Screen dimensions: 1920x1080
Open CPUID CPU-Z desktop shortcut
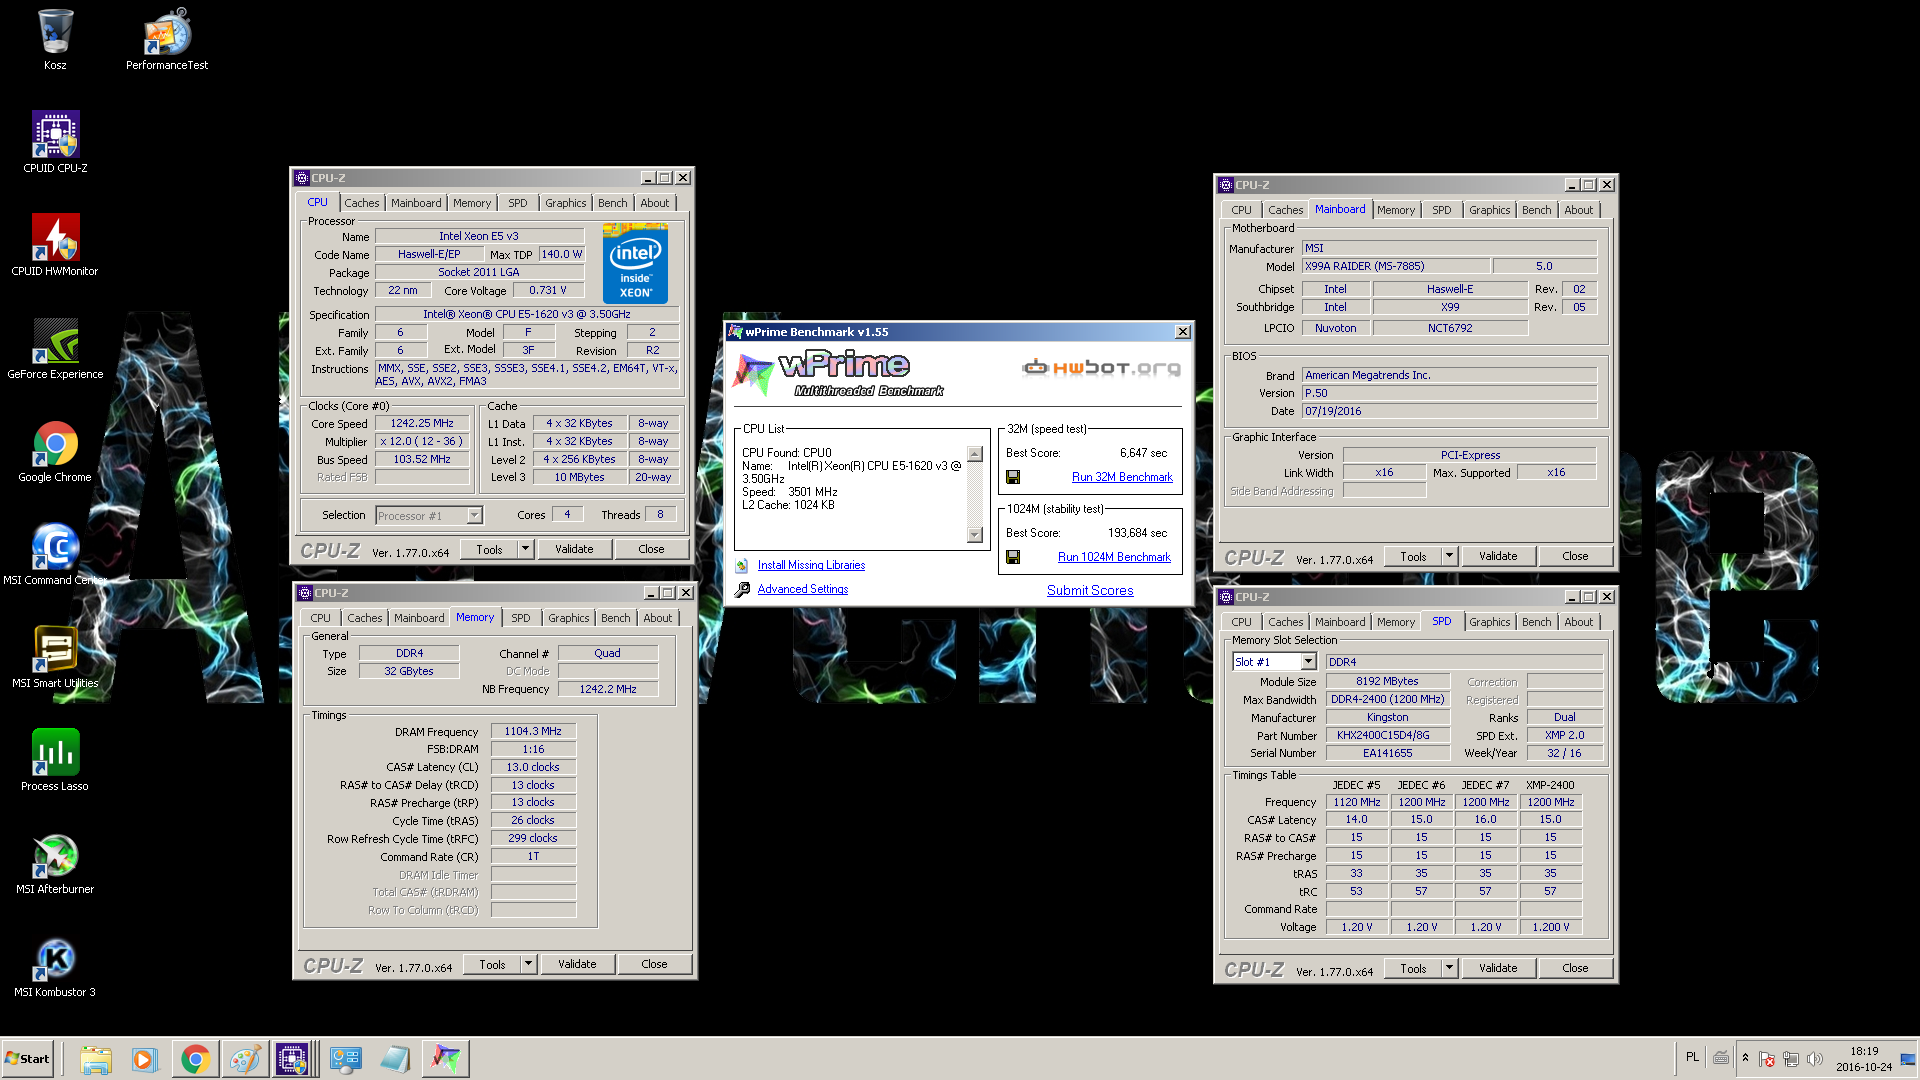pos(55,142)
